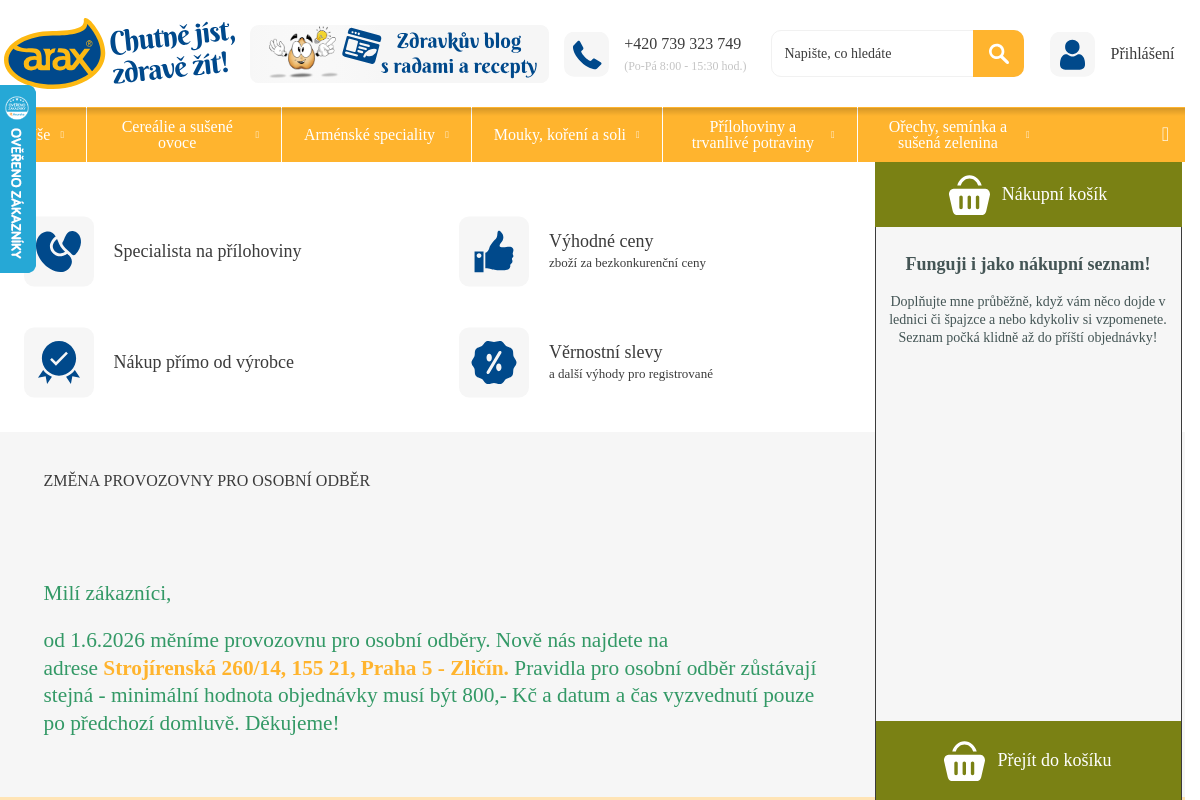
Task: Open Přílohoviny a trvanlivé potraviny menu
Action: point(753,135)
